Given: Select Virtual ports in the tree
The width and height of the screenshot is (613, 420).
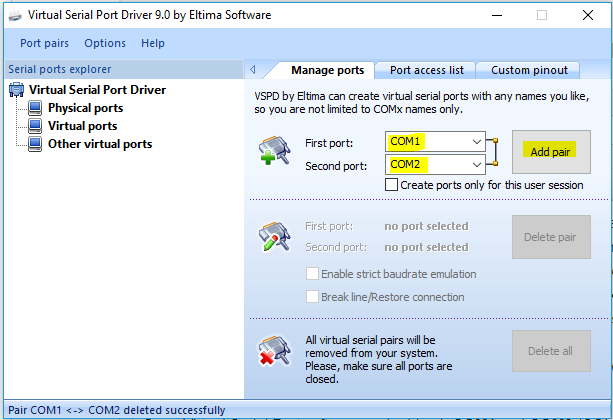Looking at the screenshot, I should 82,126.
